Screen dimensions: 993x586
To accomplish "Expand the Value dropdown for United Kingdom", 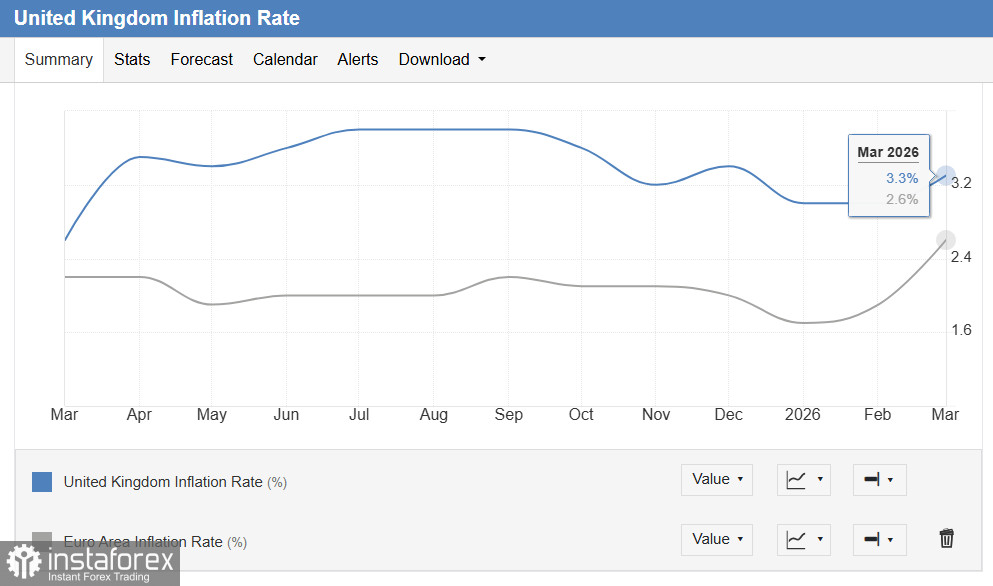I will 717,480.
